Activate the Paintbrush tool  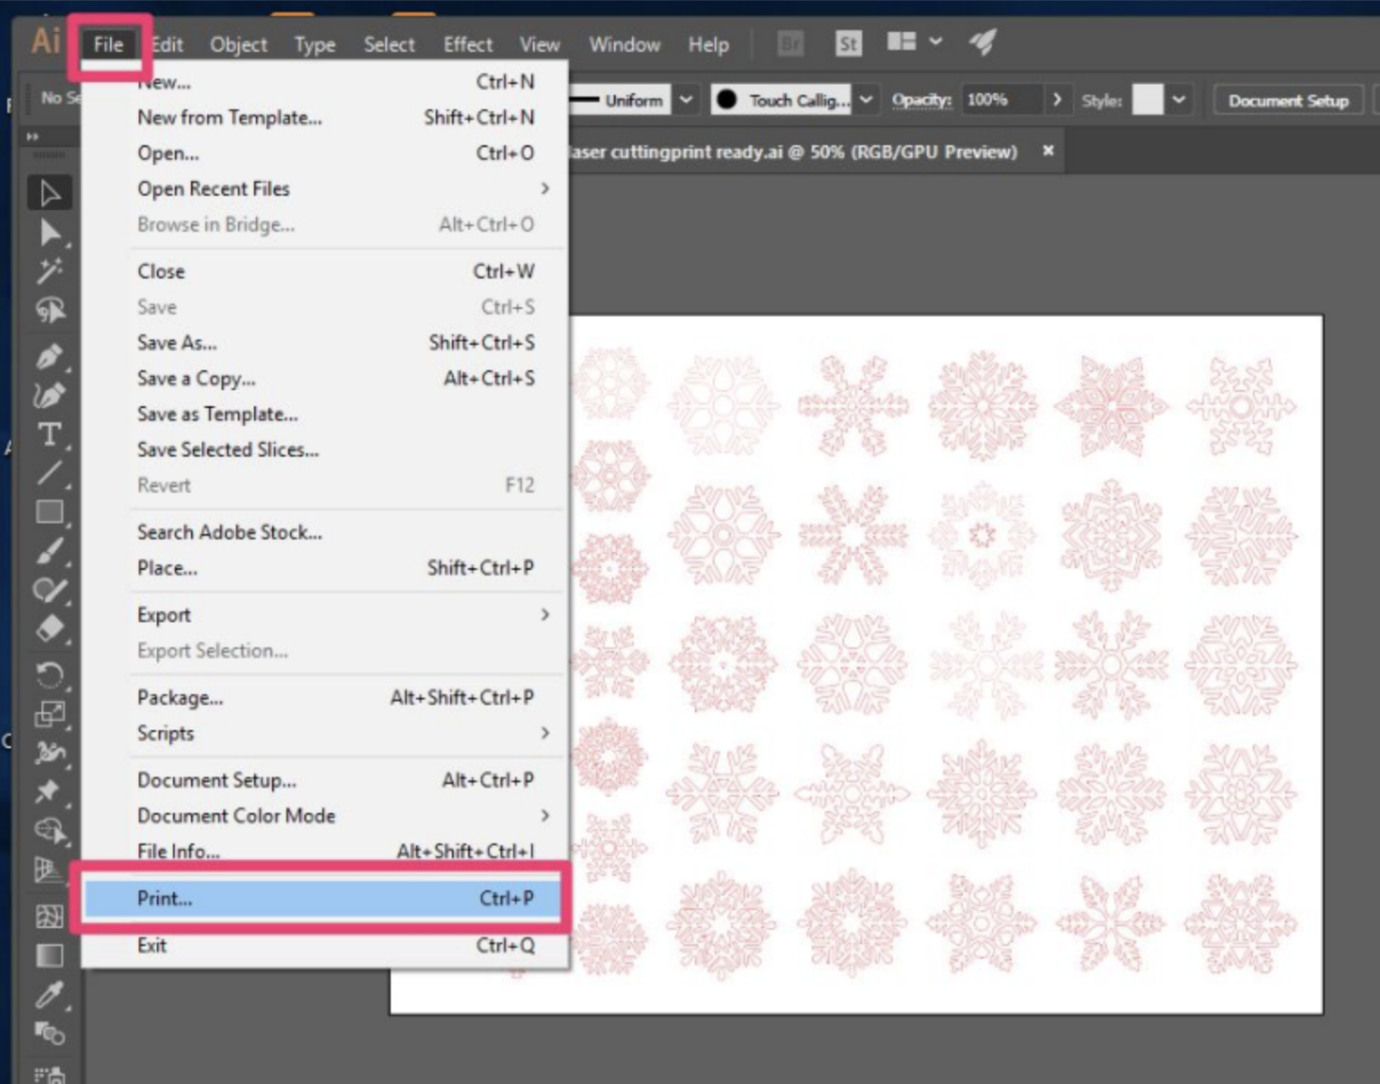pyautogui.click(x=49, y=552)
